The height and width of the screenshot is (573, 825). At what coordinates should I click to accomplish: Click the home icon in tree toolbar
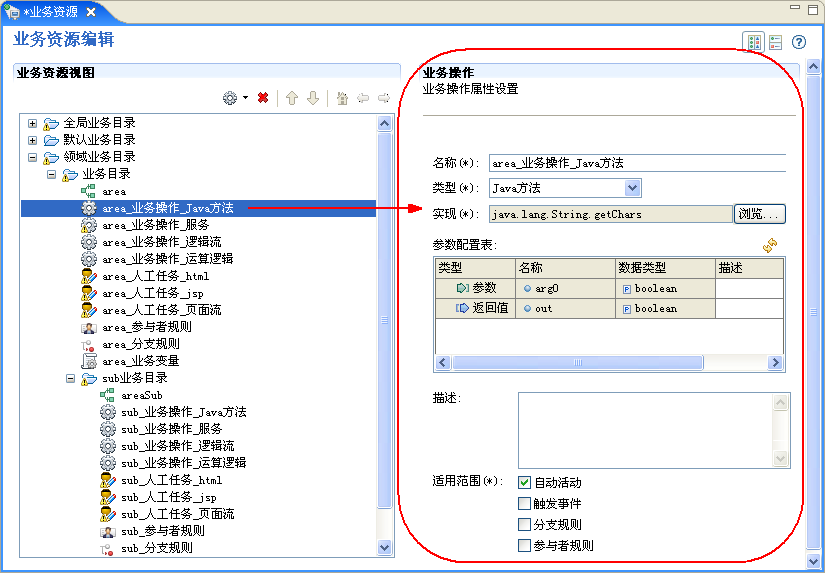[342, 98]
